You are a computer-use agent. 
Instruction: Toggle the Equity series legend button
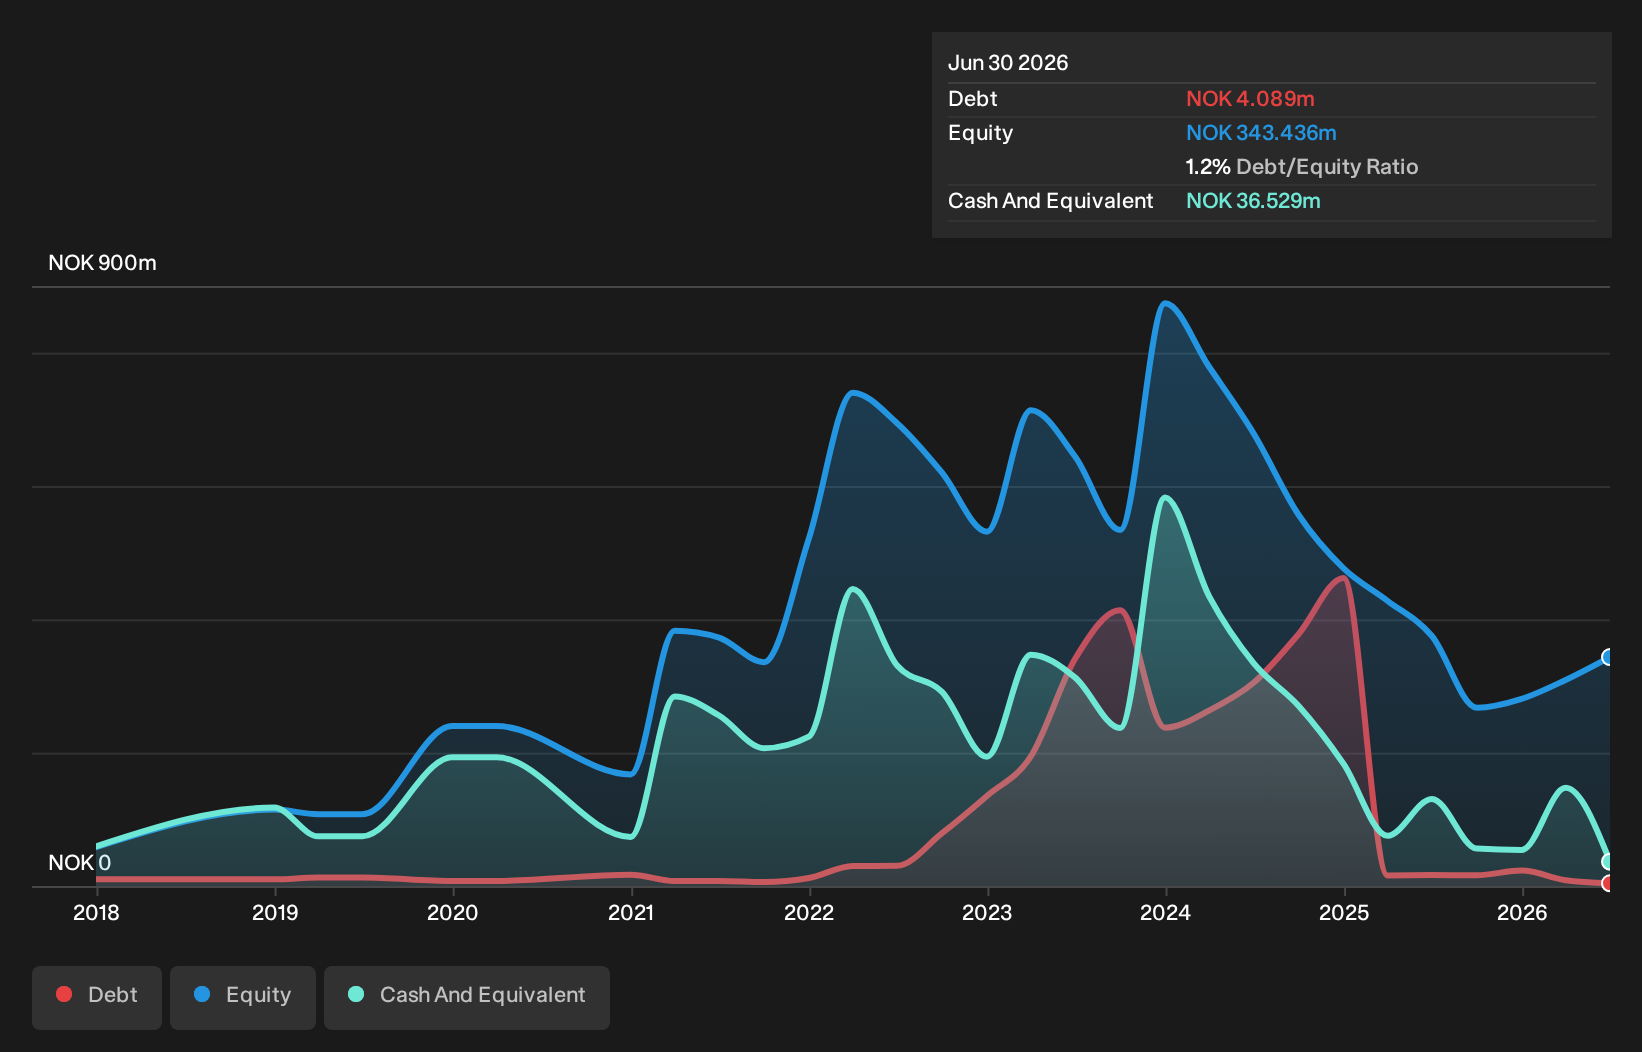[243, 997]
